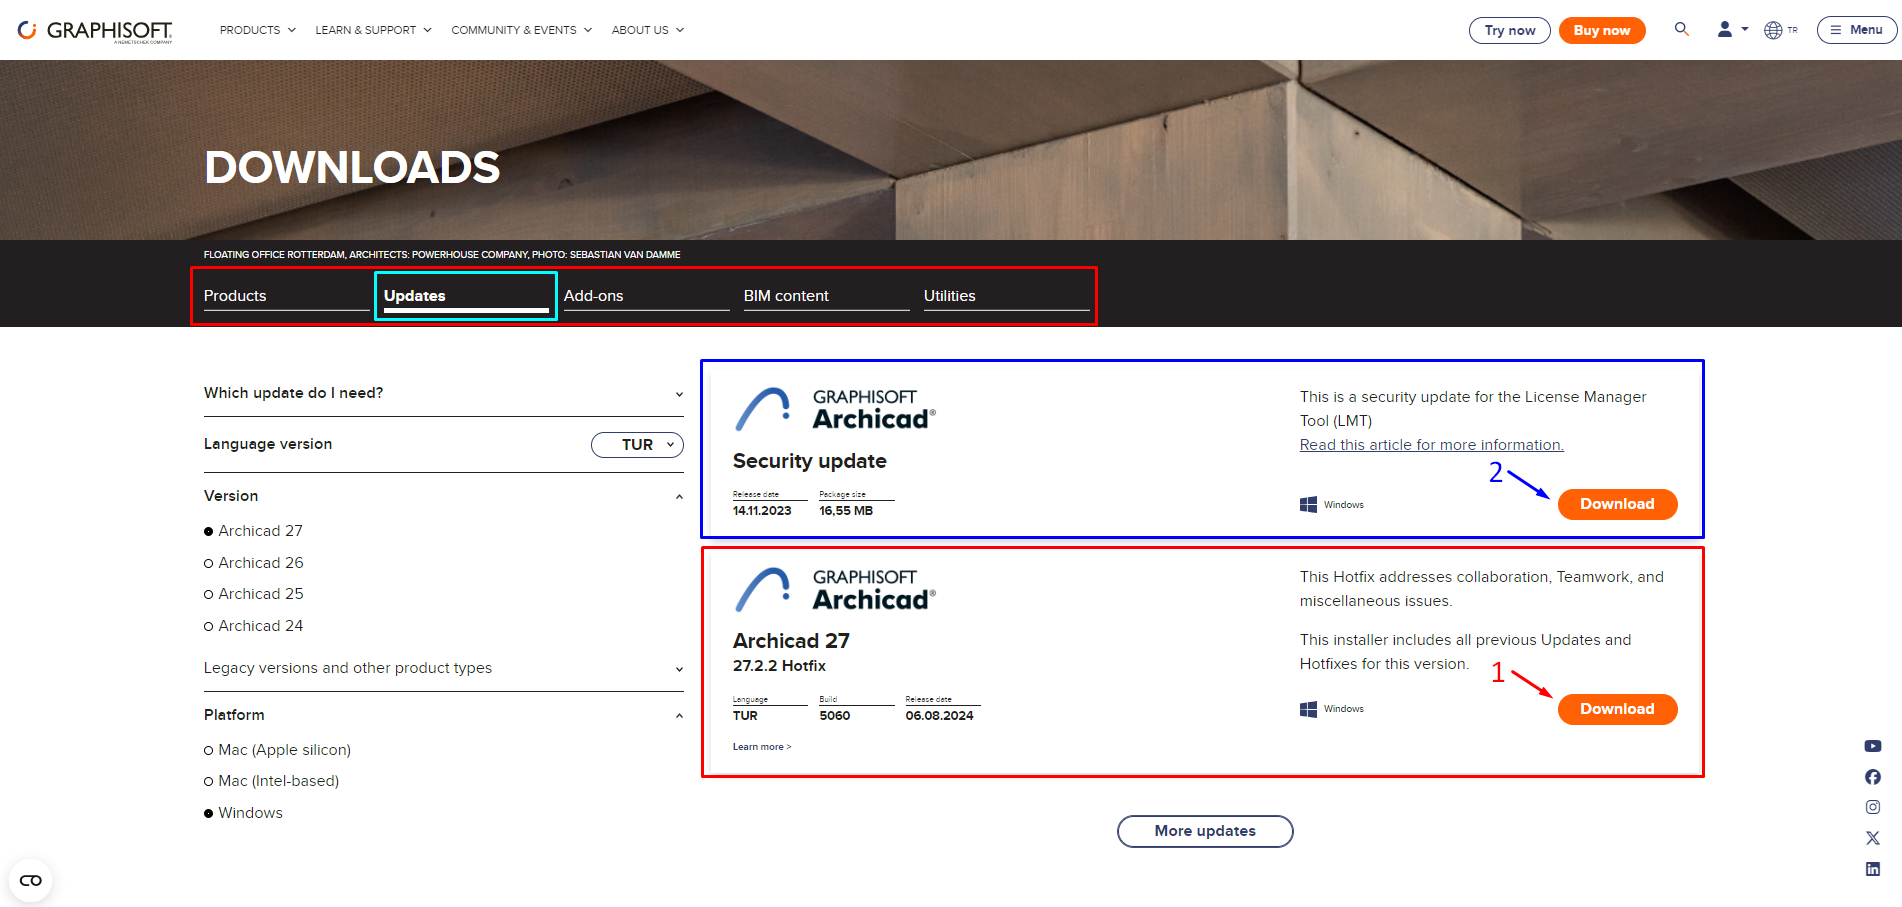Open the LinkedIn social icon

(x=1873, y=869)
